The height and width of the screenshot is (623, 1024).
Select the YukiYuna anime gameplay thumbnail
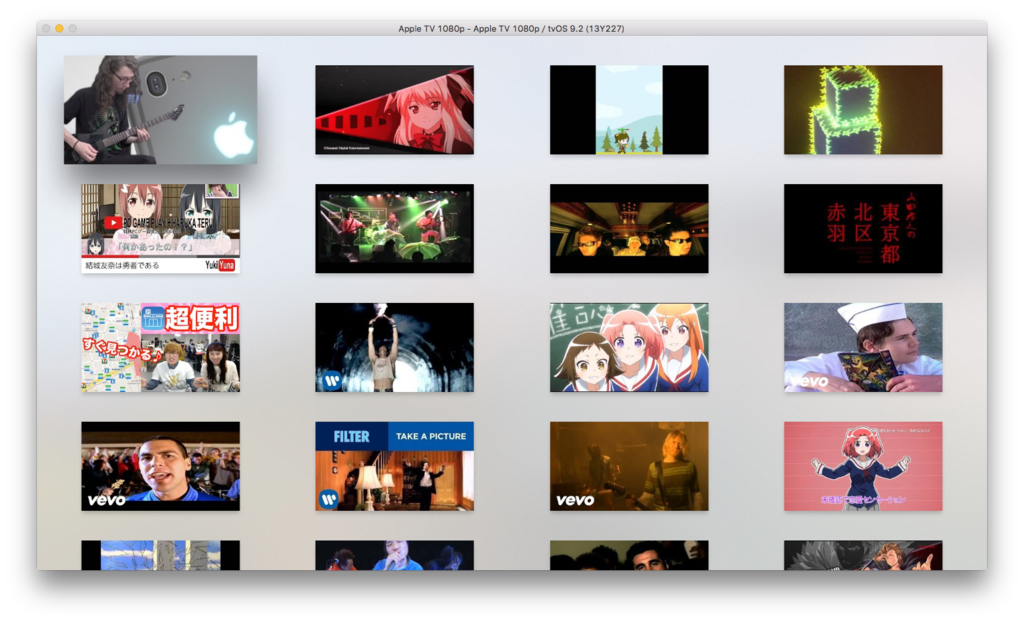tap(160, 229)
